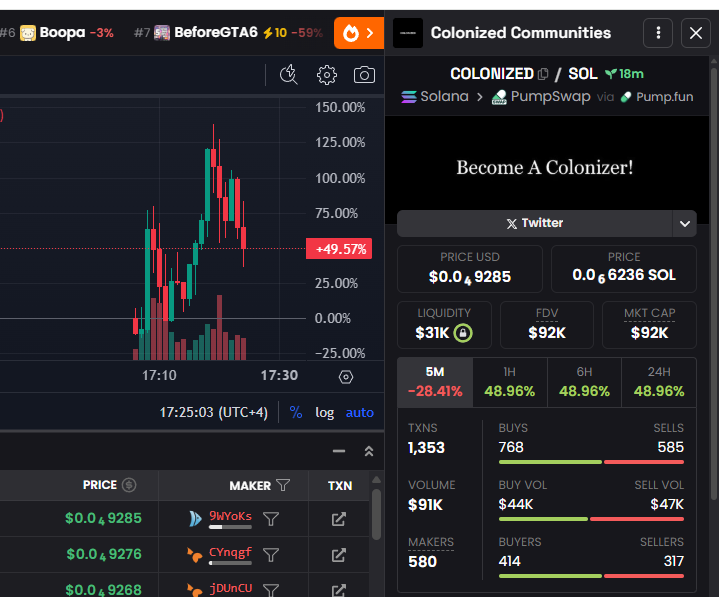Filter transactions by maker CYnqgf
The width and height of the screenshot is (719, 597).
(271, 555)
